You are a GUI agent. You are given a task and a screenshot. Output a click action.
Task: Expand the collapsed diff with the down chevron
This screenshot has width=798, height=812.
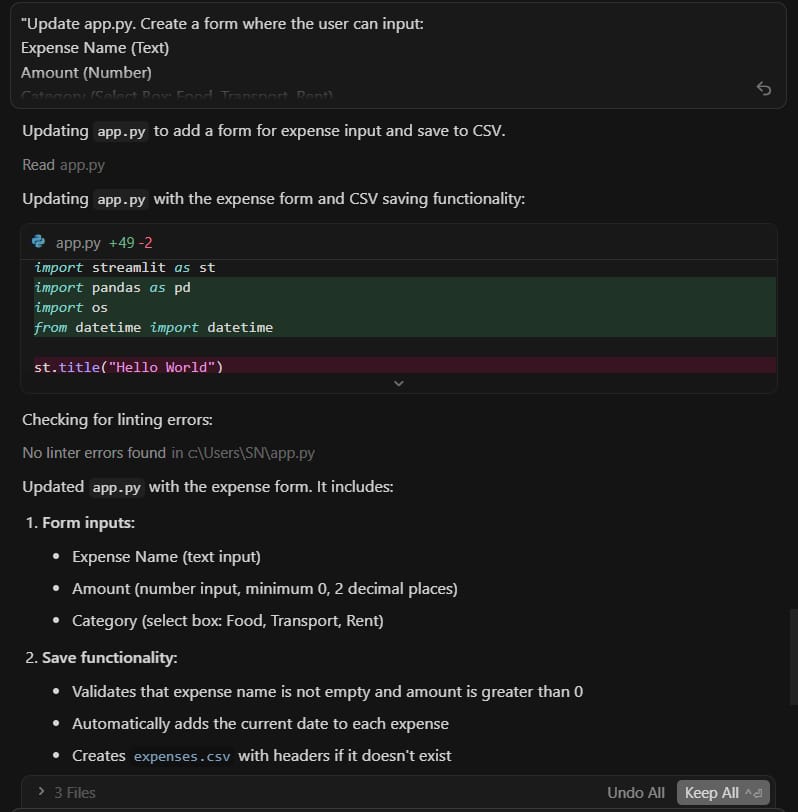click(x=399, y=382)
